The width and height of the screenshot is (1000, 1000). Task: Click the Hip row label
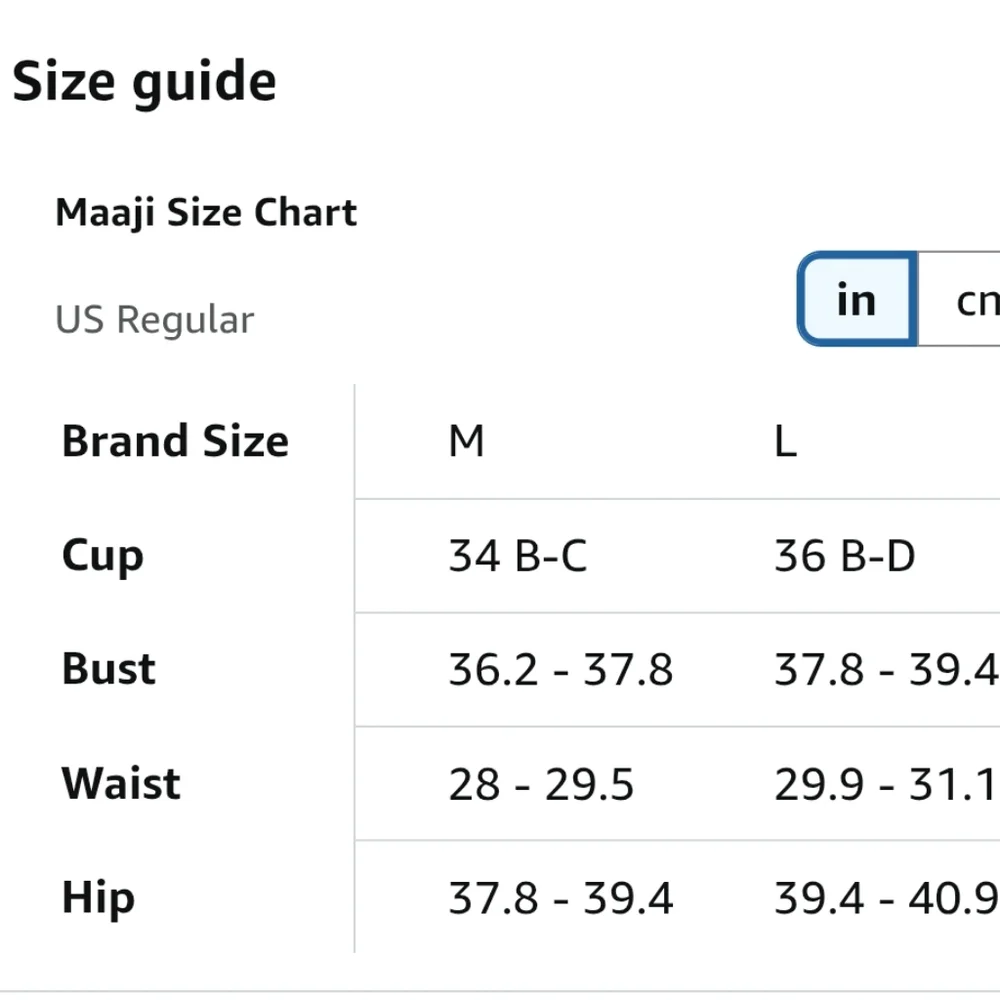97,897
